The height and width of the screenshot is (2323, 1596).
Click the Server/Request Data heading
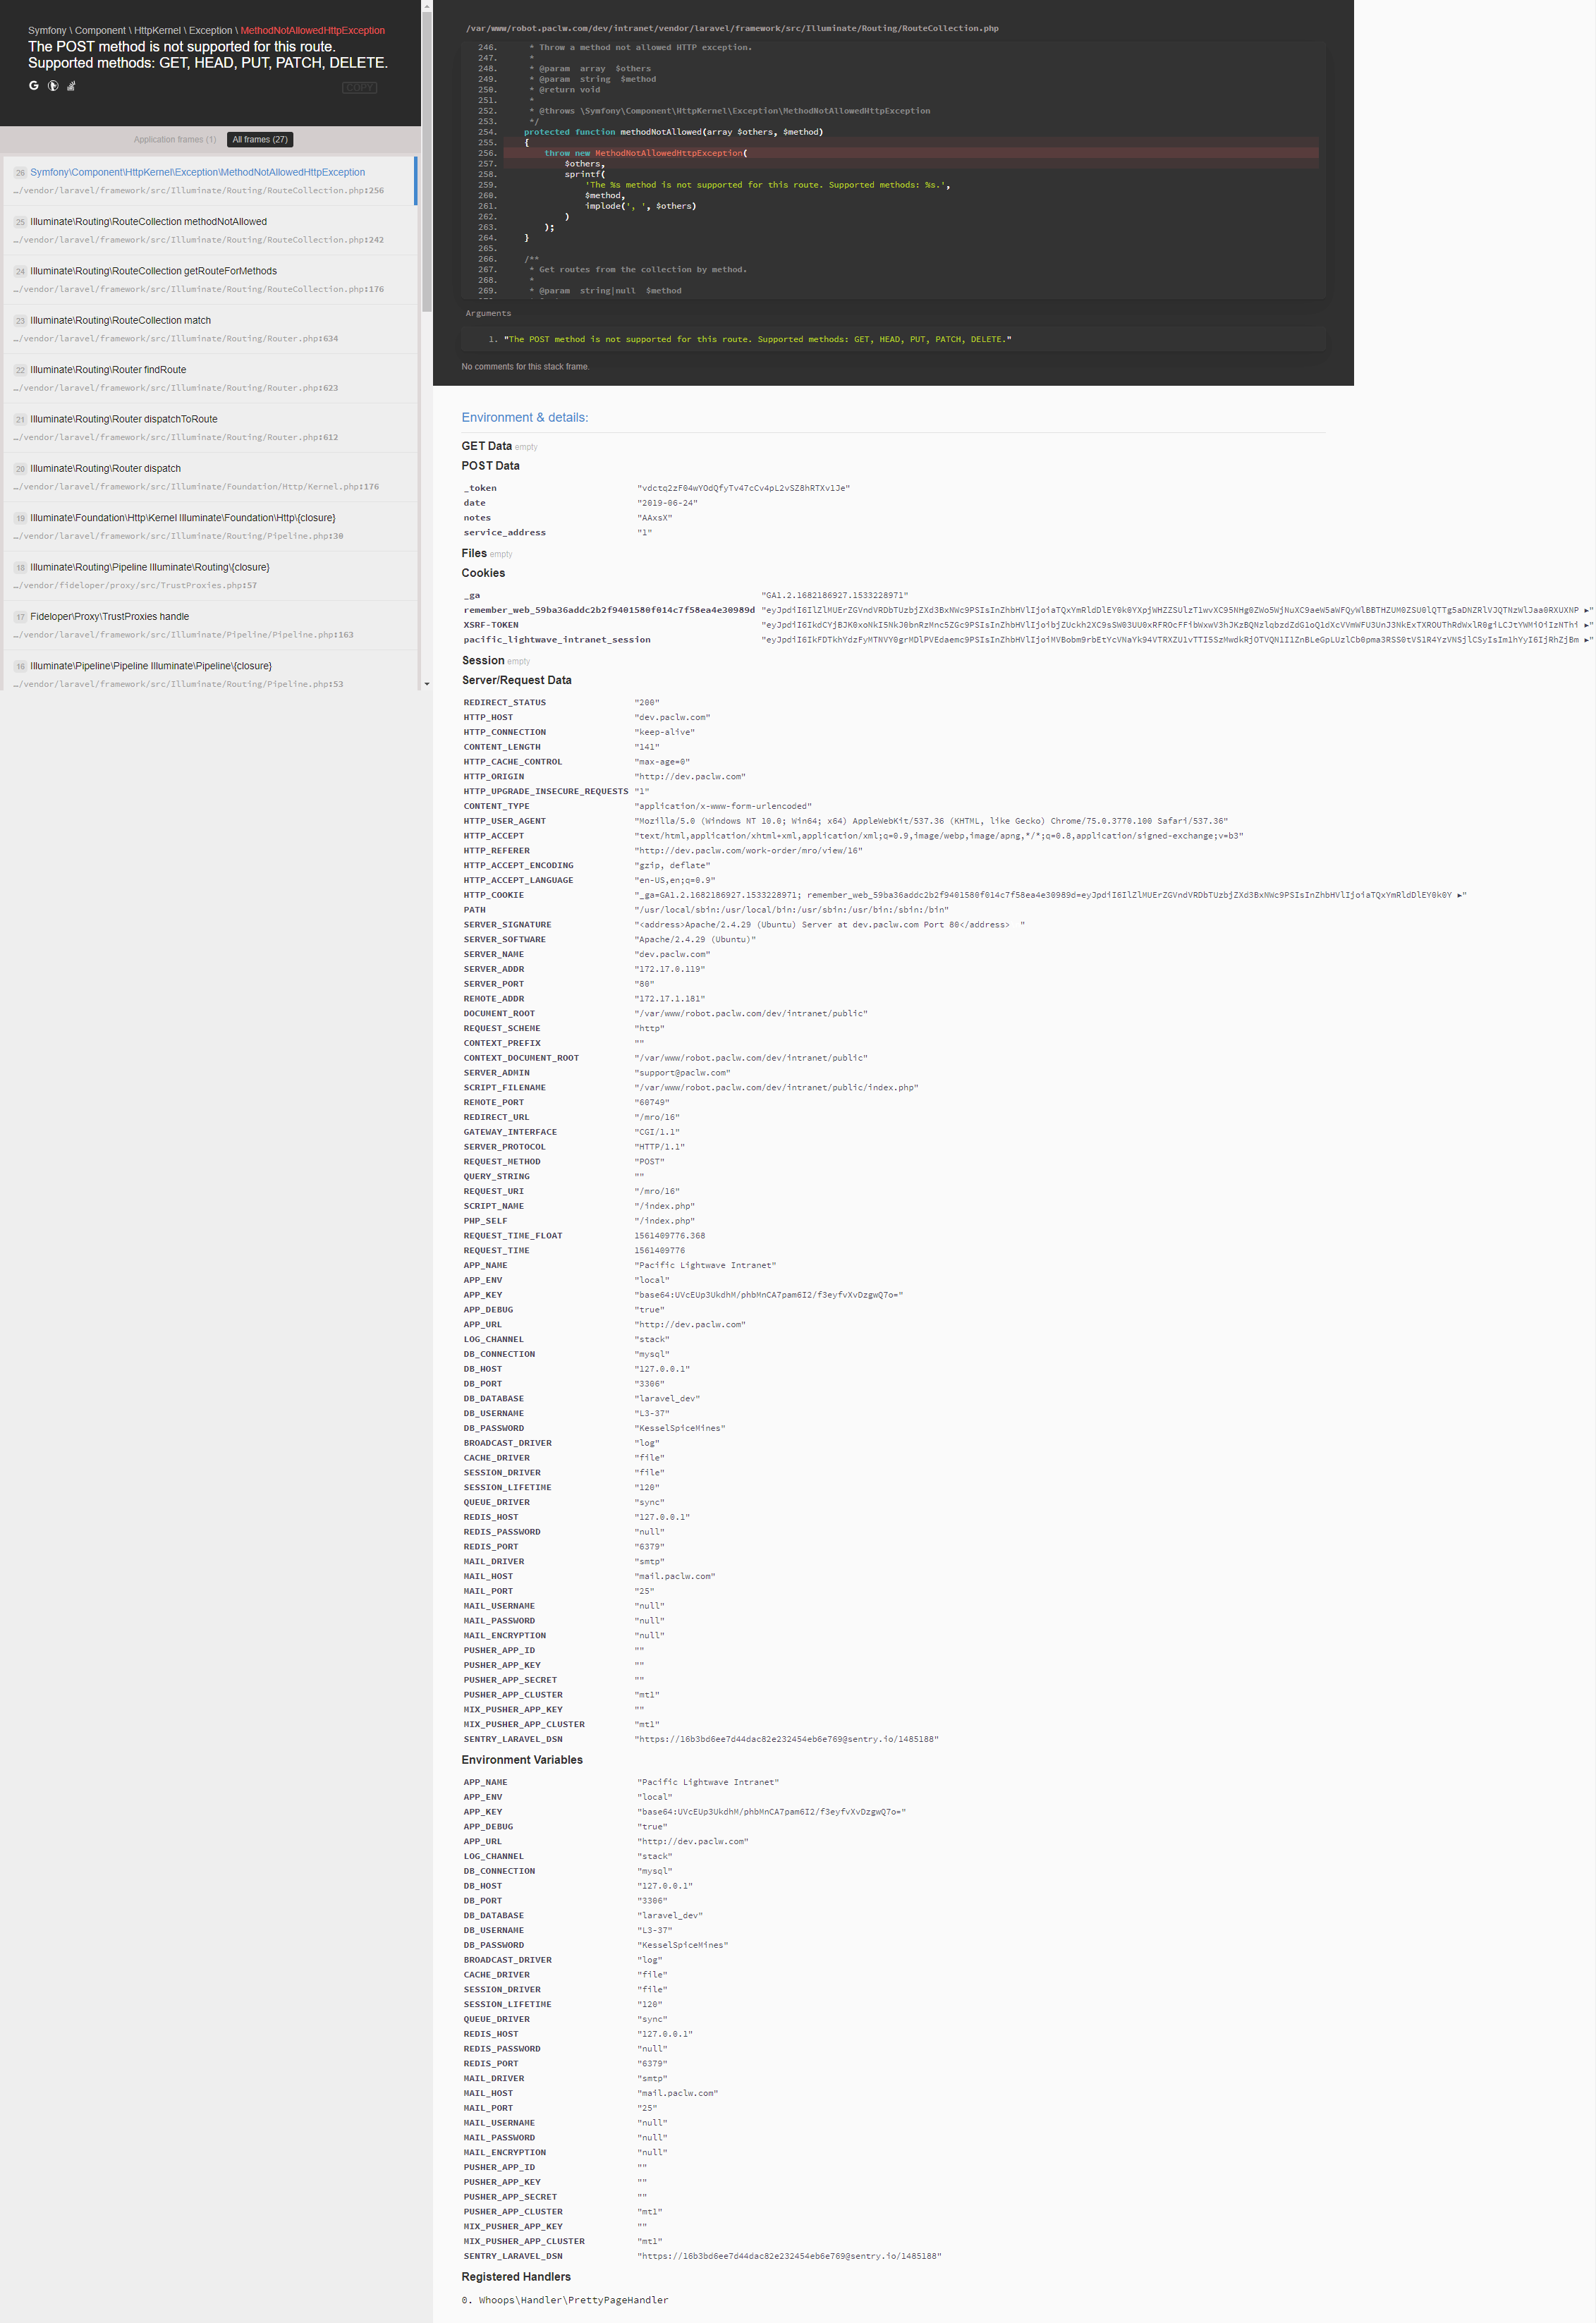coord(517,680)
